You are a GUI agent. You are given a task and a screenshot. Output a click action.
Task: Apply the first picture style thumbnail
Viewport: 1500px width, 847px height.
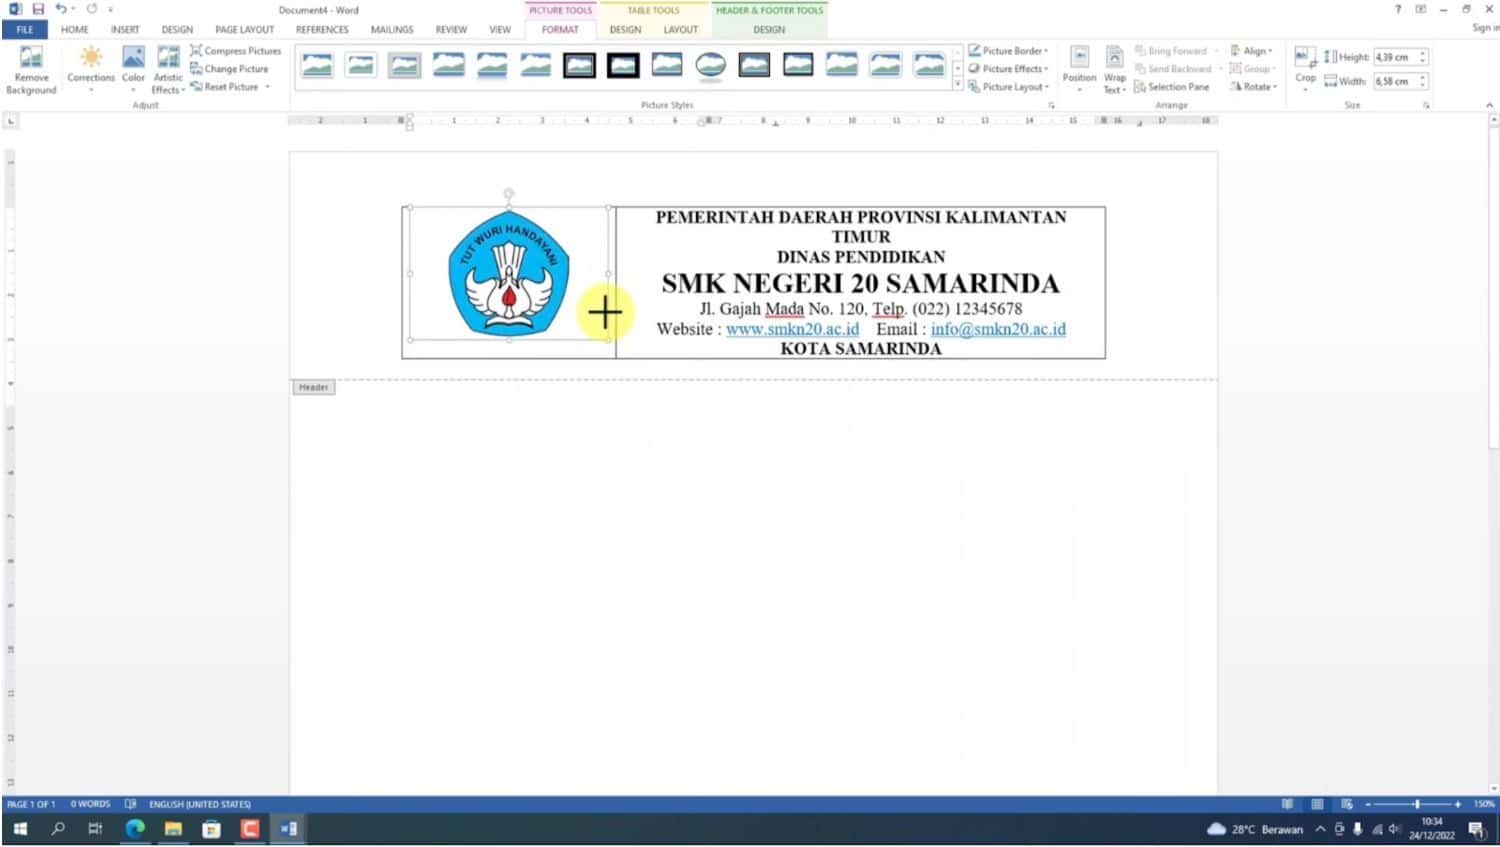pos(317,66)
